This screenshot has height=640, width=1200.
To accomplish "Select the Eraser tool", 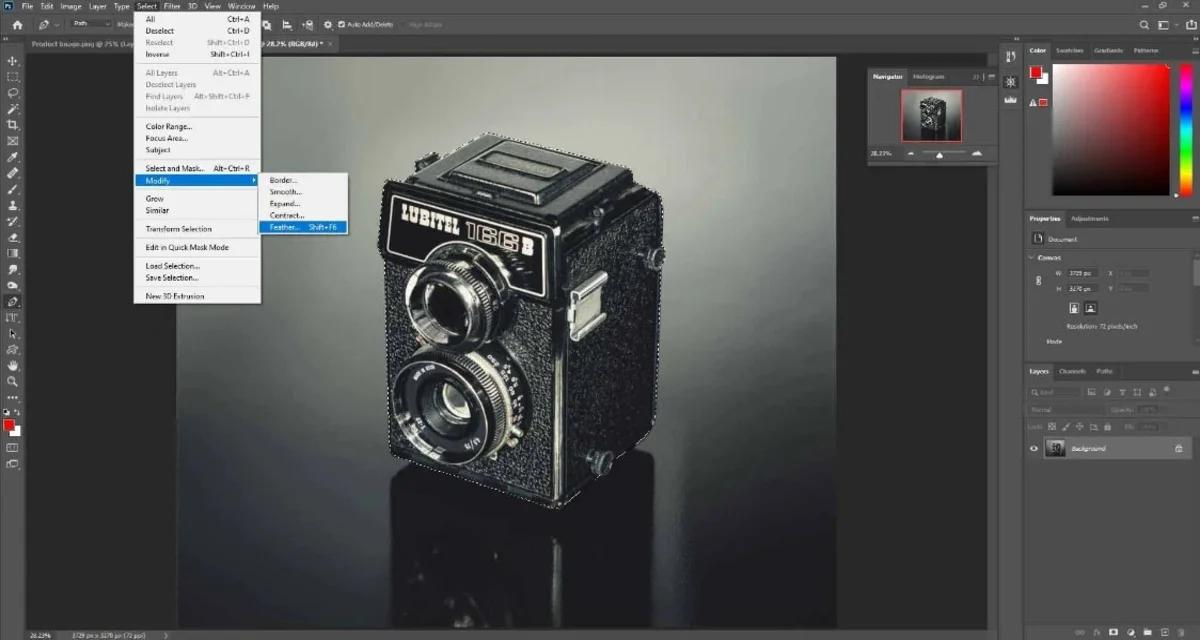I will coord(13,237).
